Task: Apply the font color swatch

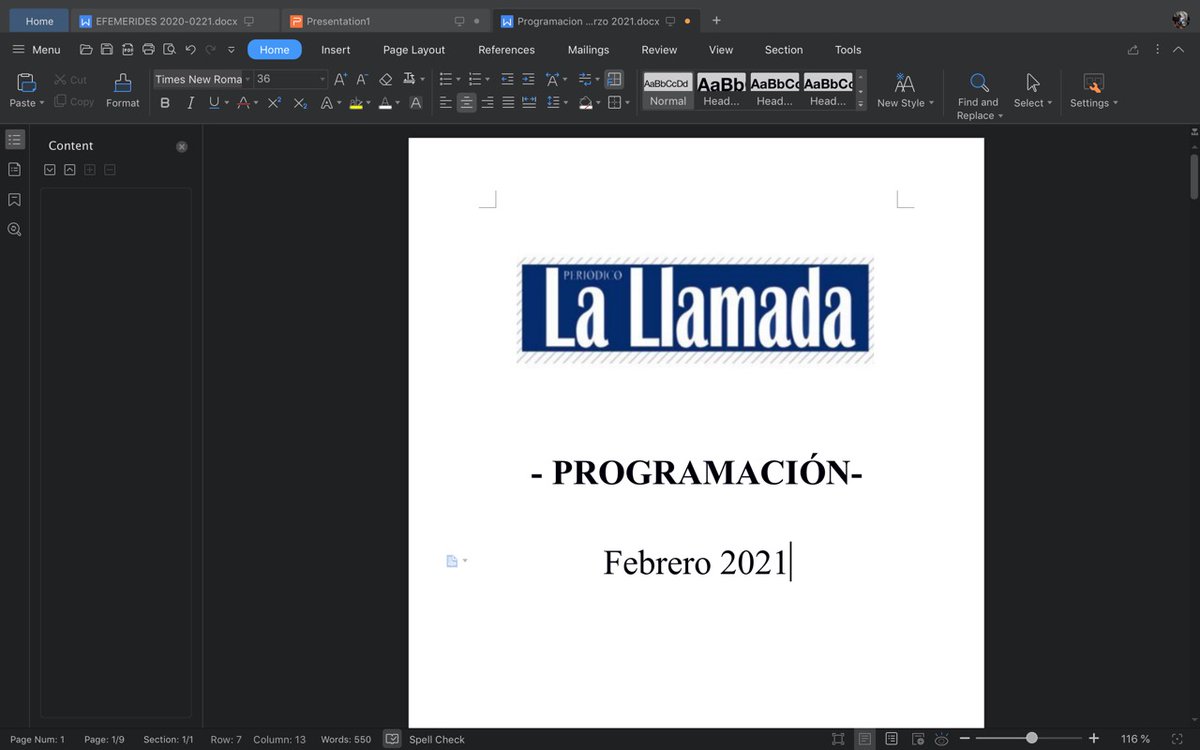Action: pos(386,103)
